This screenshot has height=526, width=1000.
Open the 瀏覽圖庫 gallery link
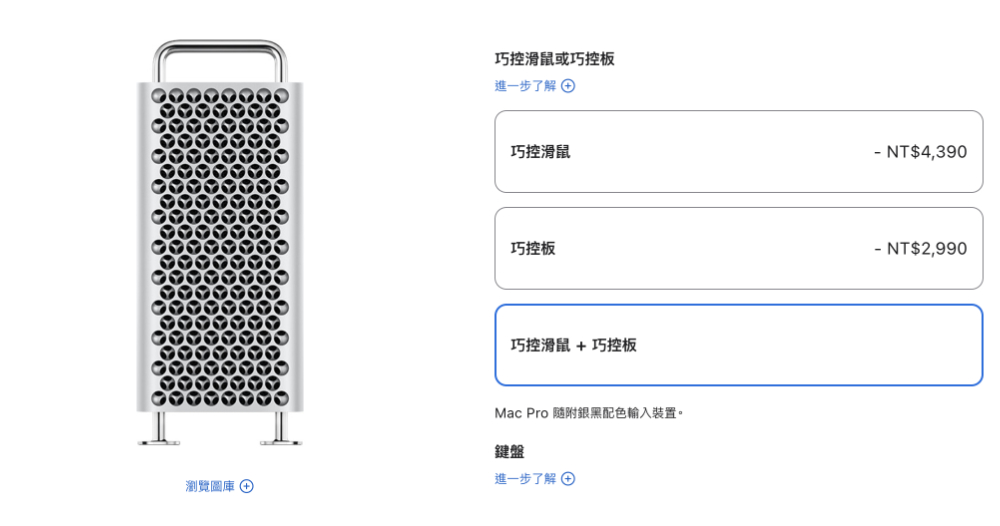click(210, 486)
